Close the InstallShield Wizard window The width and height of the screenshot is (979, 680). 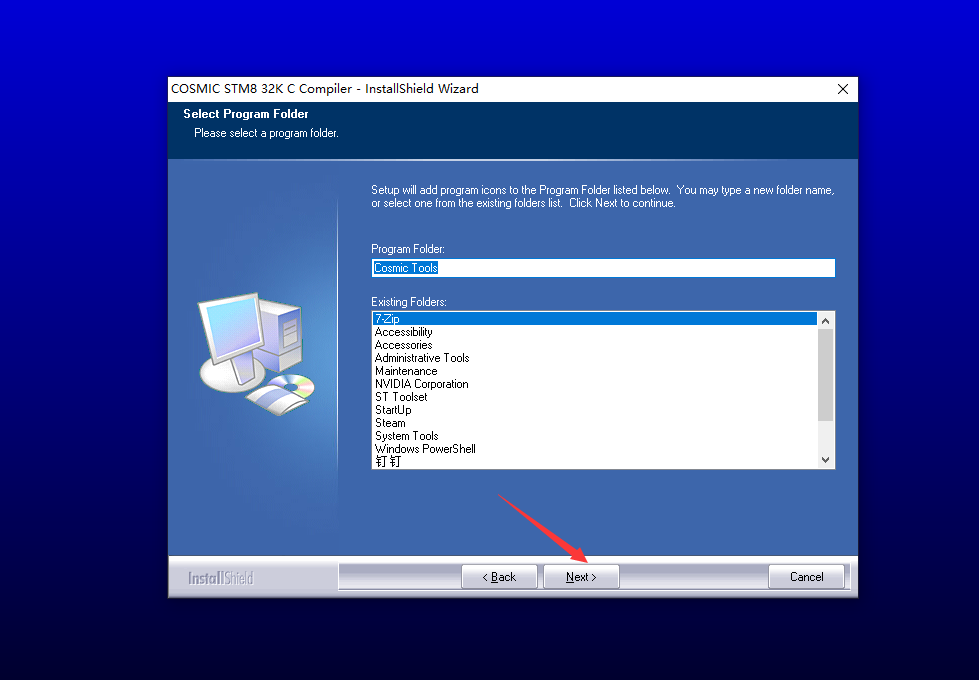(x=842, y=89)
